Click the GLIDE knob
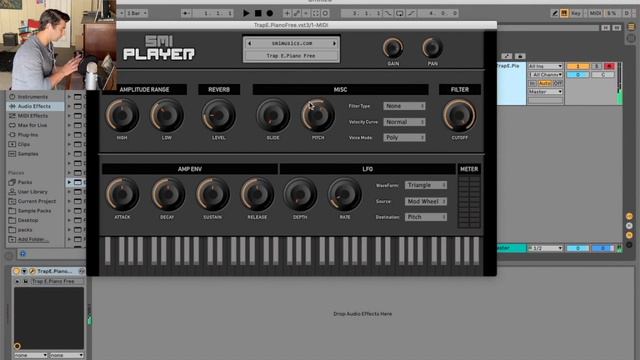Screen dimensions: 640x360 pyautogui.click(x=273, y=116)
